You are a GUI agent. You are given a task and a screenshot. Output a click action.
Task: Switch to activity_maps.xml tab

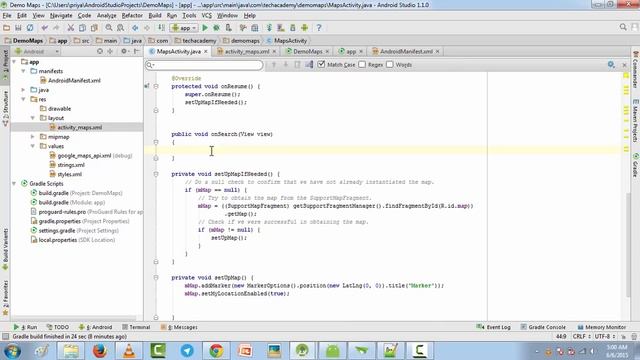pyautogui.click(x=247, y=51)
